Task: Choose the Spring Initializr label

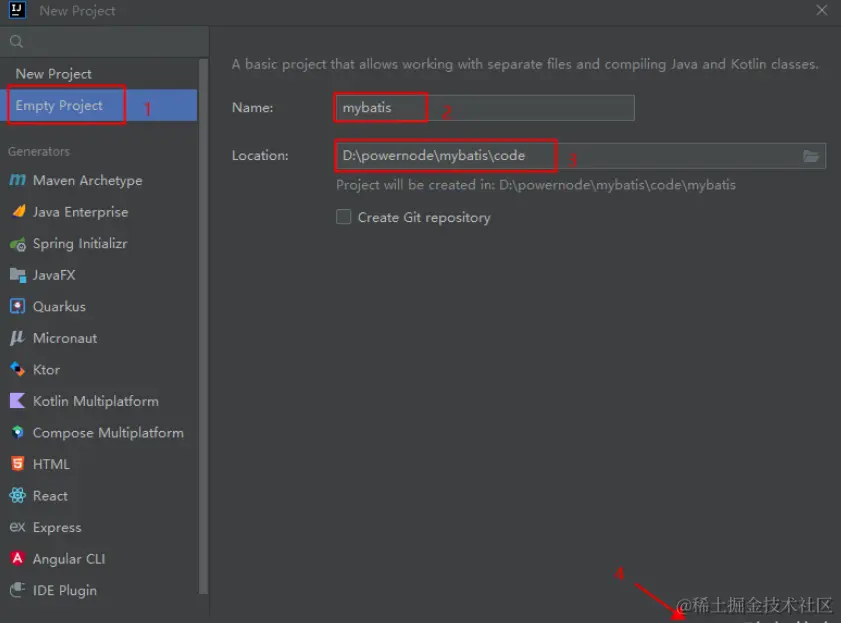Action: pos(80,243)
